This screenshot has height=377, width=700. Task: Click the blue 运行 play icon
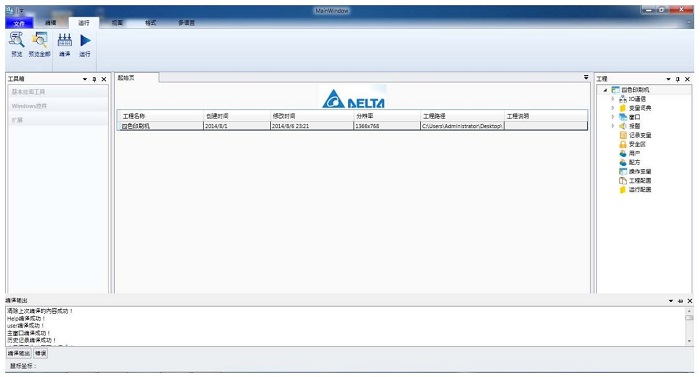[85, 40]
